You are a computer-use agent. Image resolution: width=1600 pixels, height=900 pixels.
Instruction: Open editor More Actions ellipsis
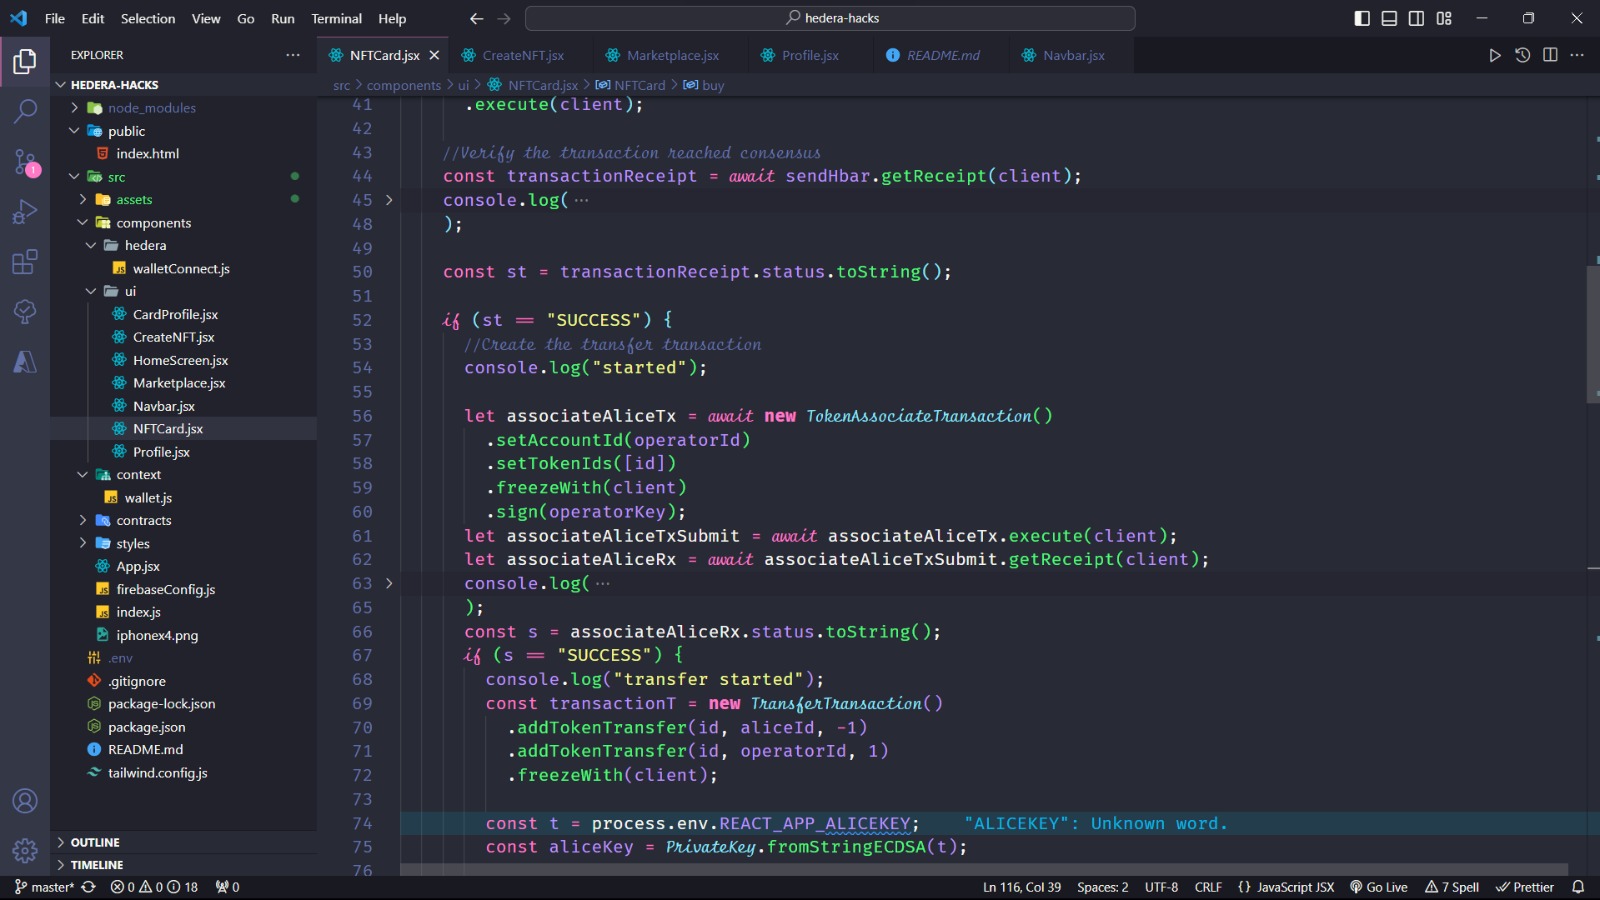pyautogui.click(x=1577, y=55)
